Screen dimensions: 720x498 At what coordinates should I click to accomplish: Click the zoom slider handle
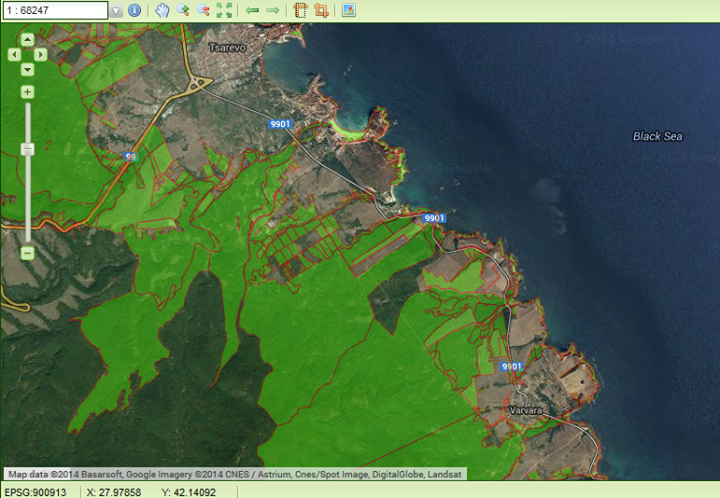pyautogui.click(x=27, y=149)
